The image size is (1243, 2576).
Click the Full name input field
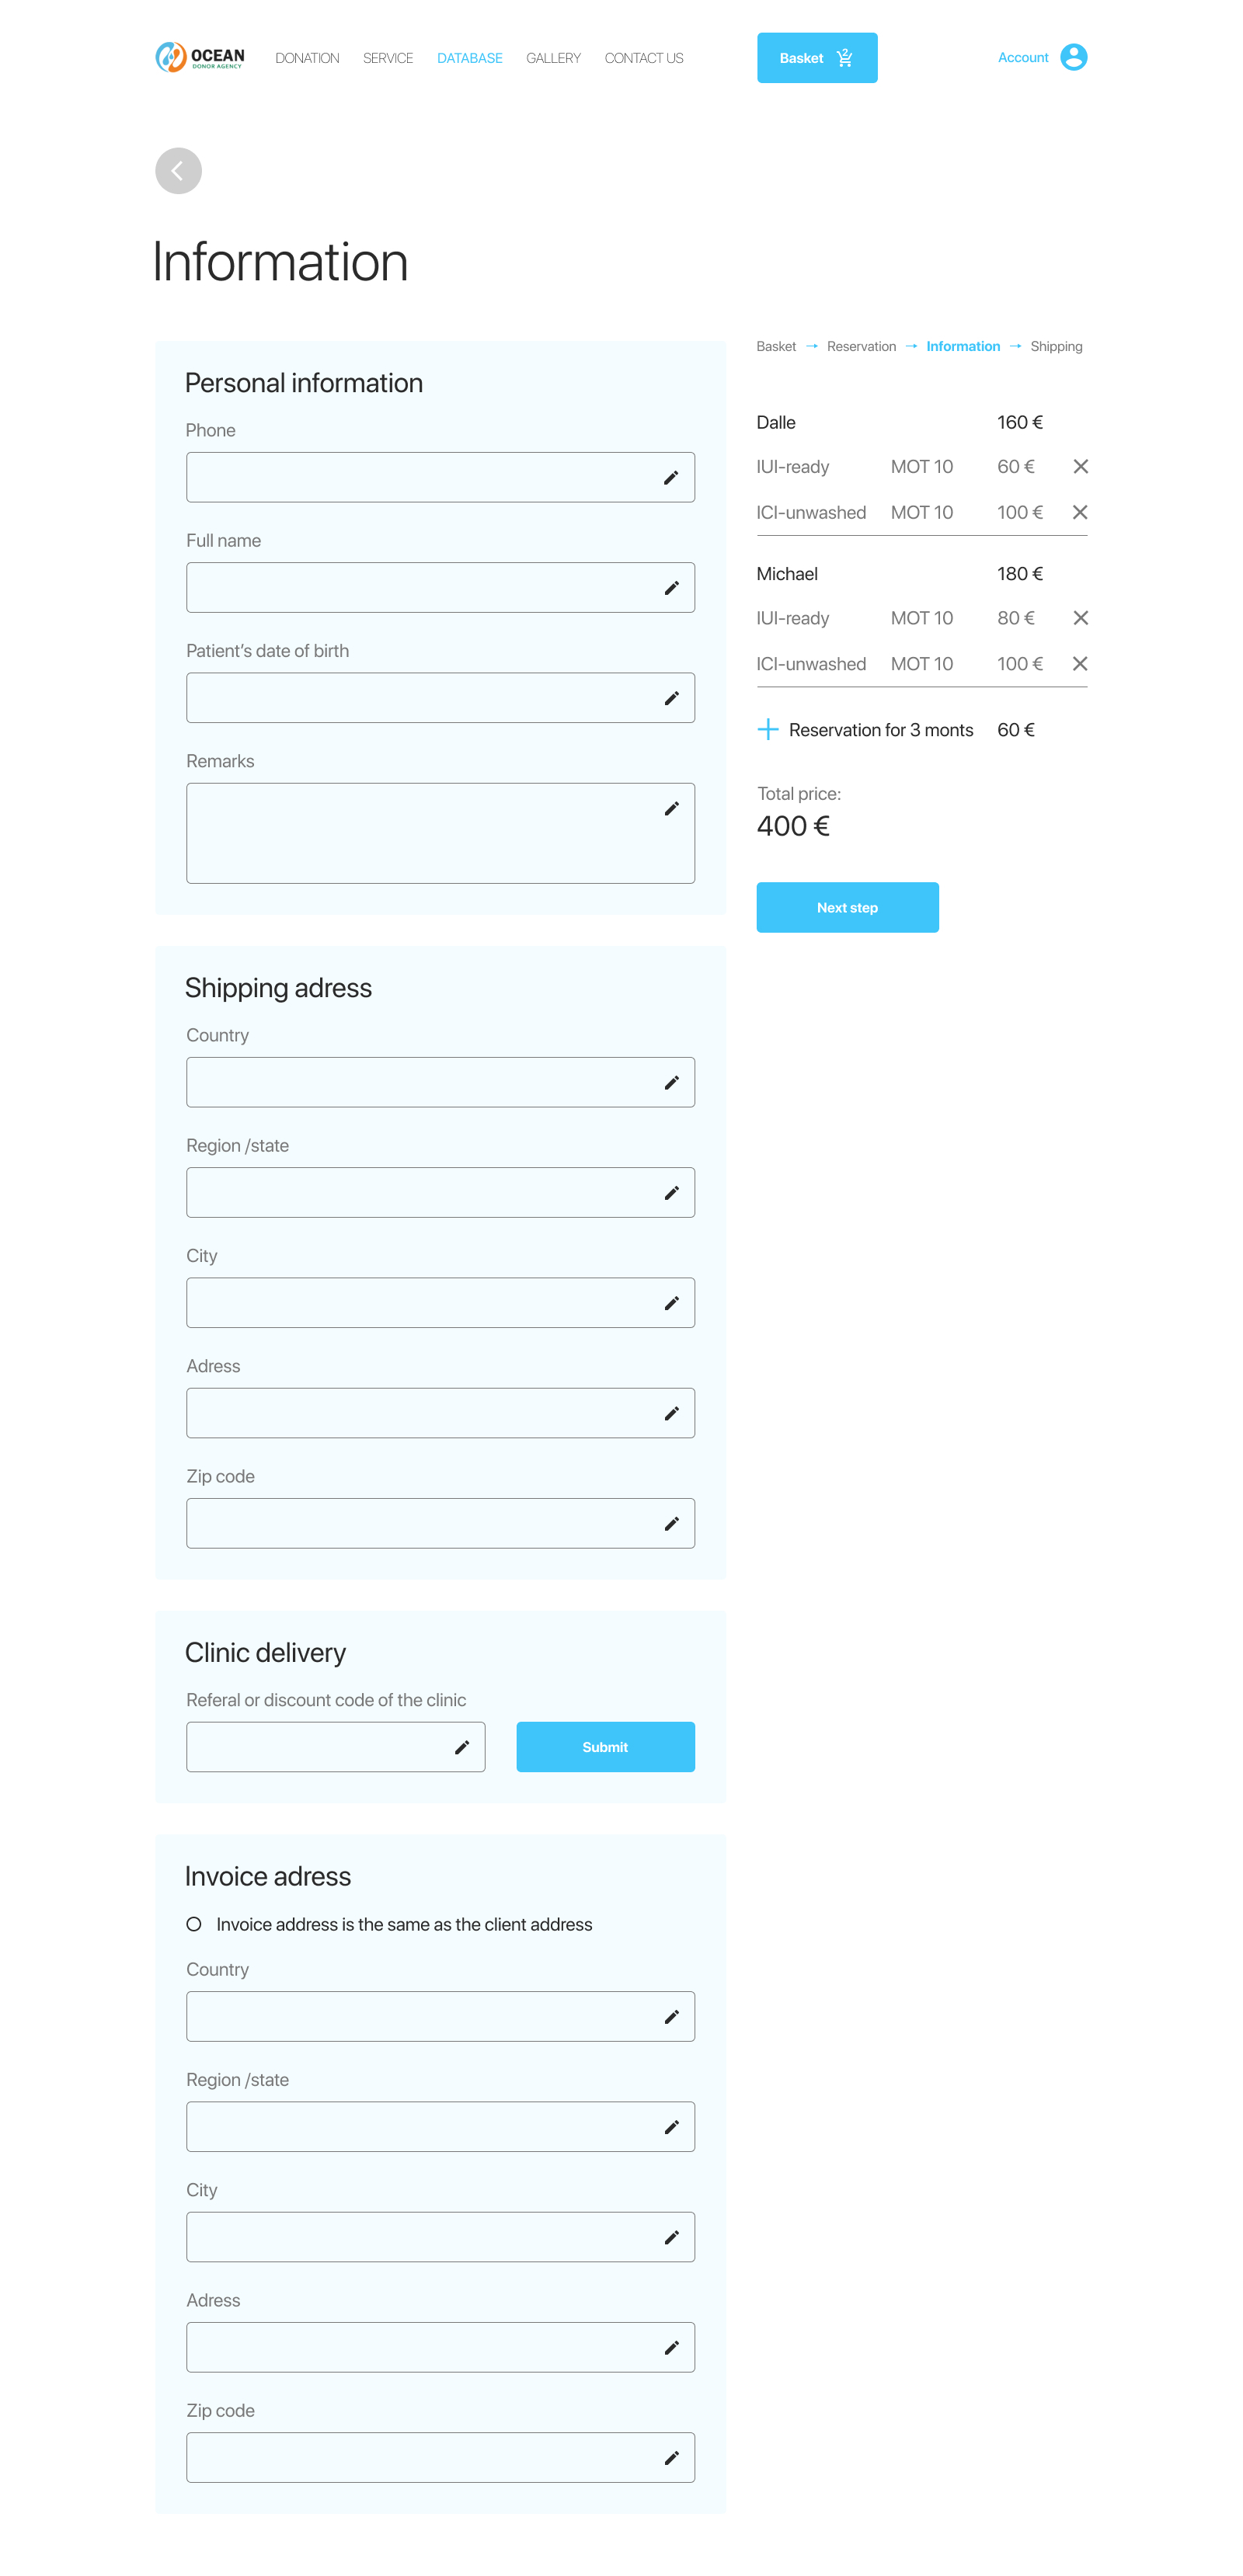pos(420,588)
